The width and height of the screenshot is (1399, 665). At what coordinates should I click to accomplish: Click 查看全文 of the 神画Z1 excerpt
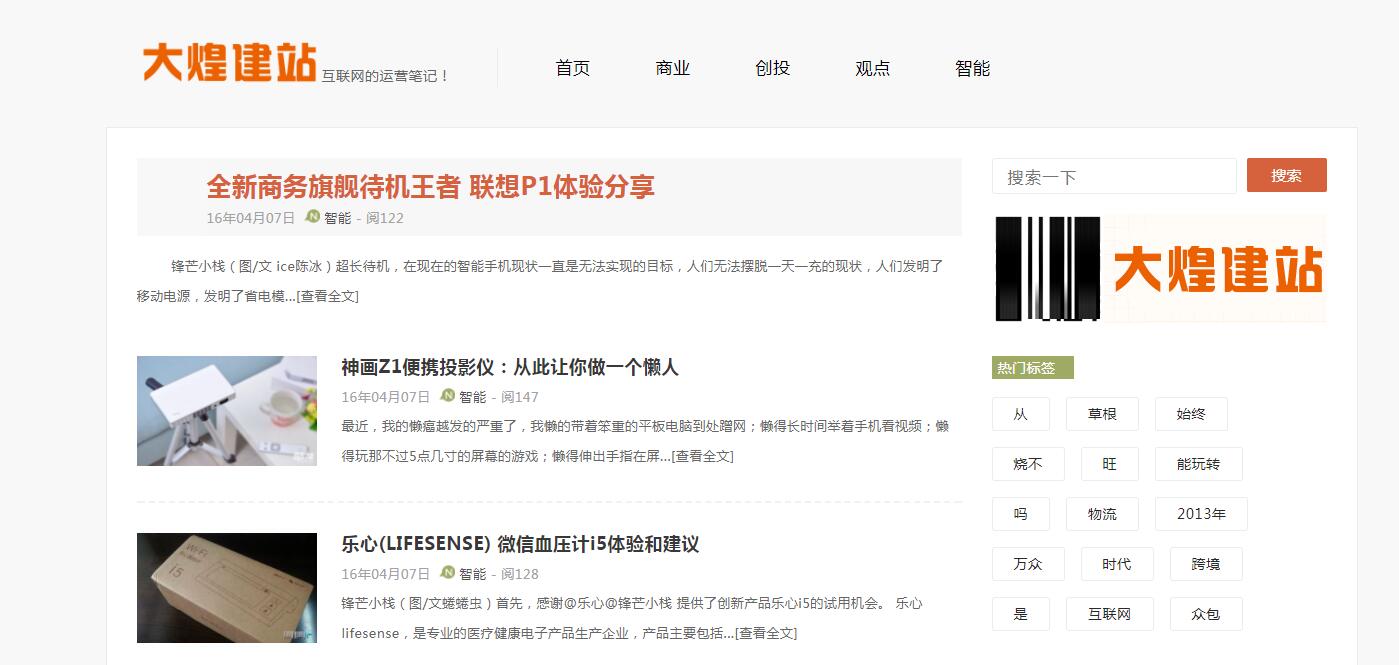point(702,456)
